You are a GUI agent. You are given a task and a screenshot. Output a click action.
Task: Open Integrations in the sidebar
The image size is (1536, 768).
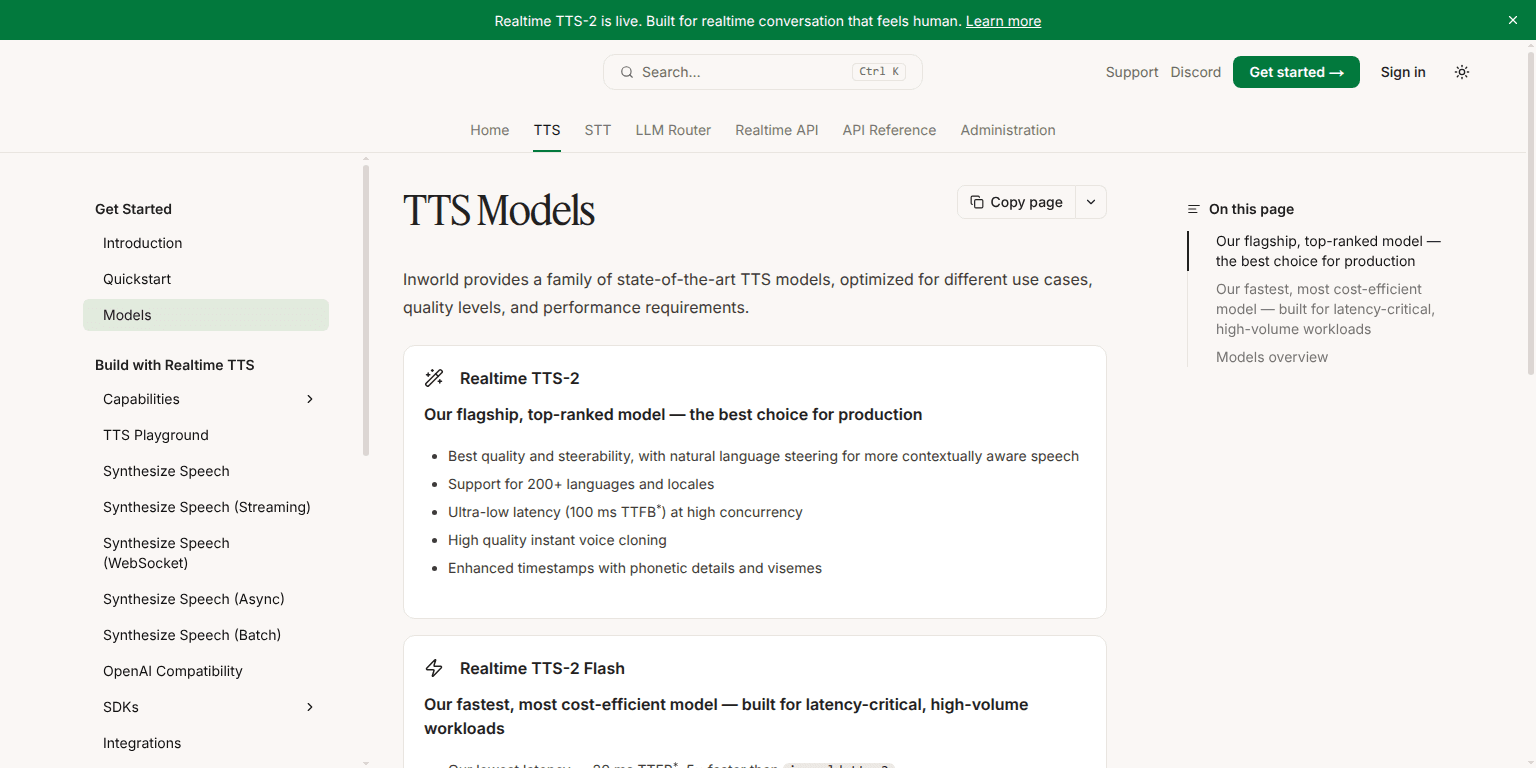206,743
